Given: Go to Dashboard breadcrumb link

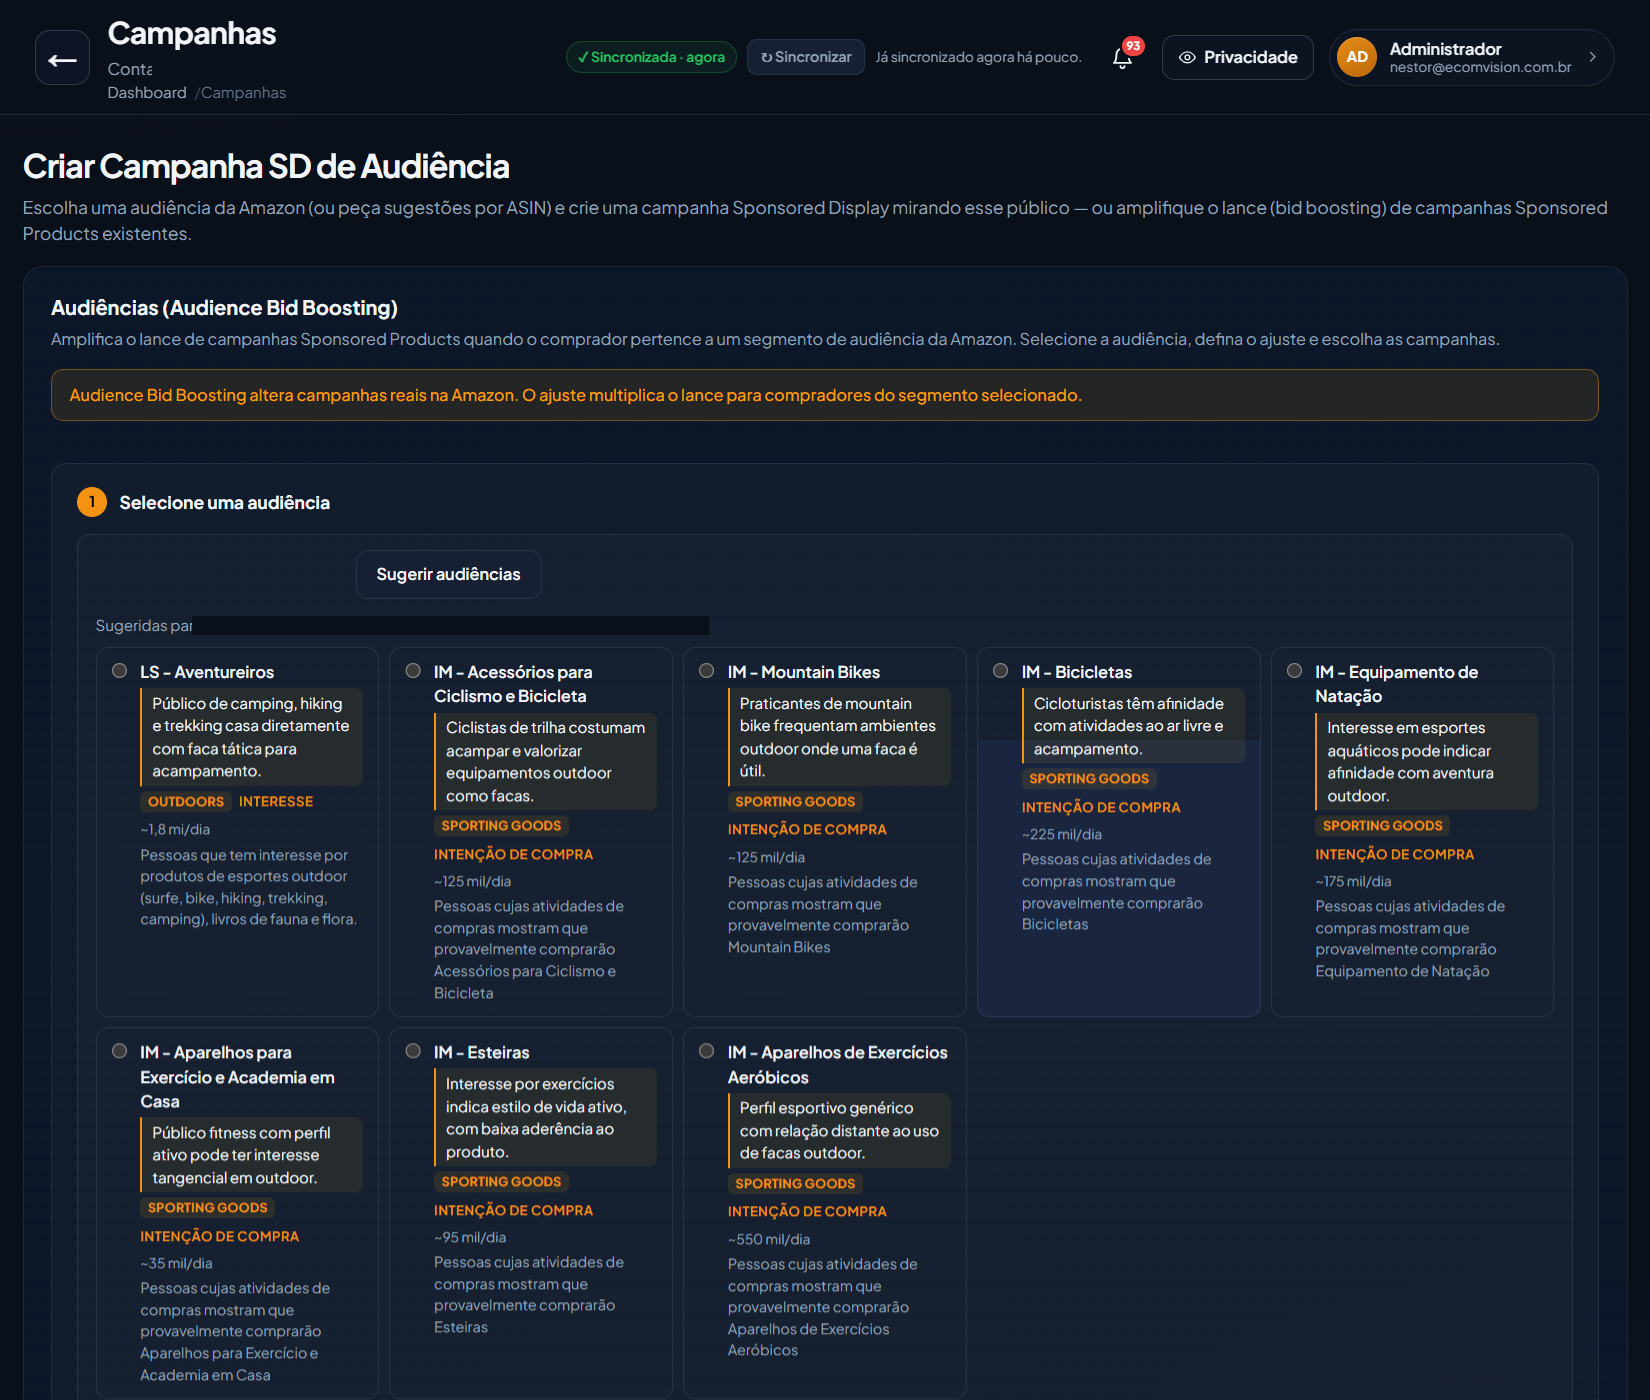Looking at the screenshot, I should click(147, 93).
